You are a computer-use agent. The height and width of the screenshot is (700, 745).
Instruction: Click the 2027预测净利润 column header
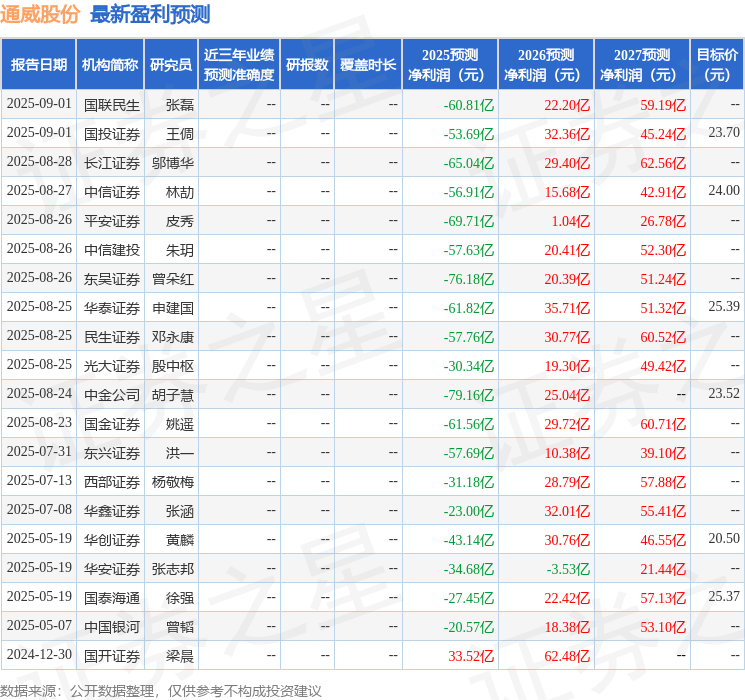tap(642, 65)
